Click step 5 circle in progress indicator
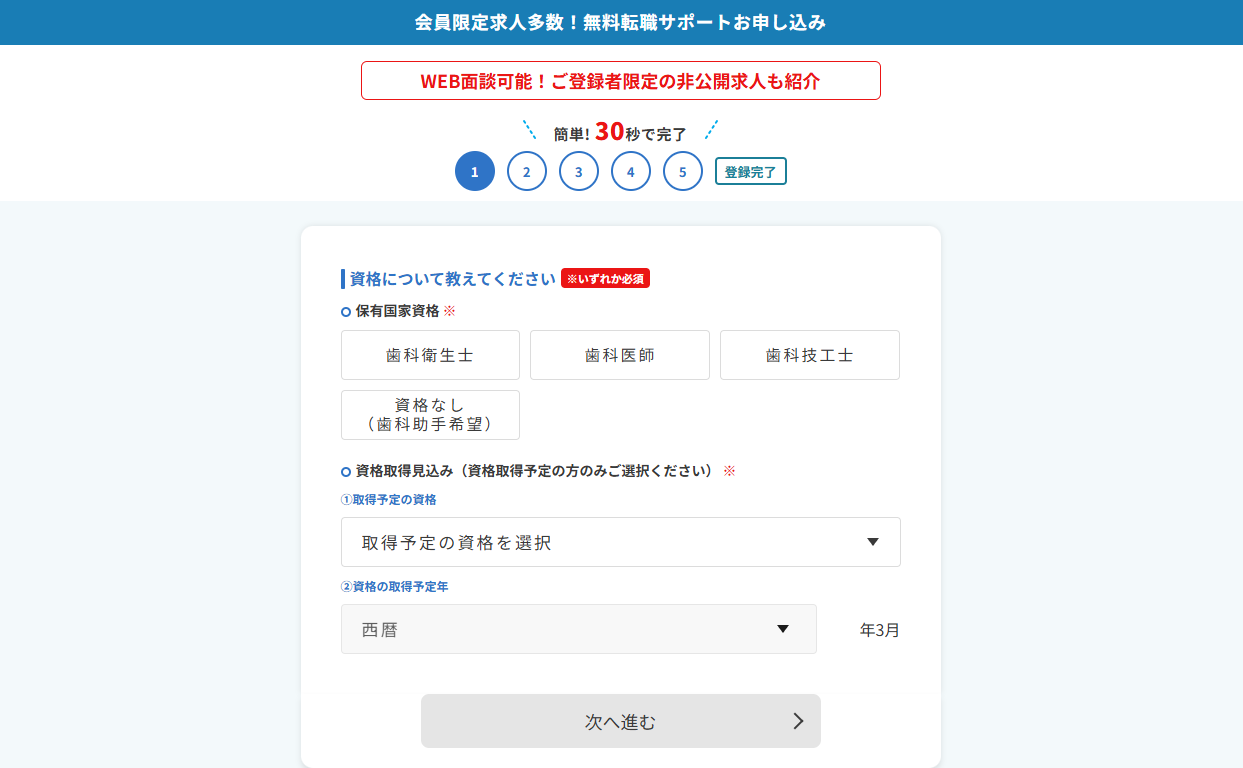The image size is (1243, 768). [x=683, y=171]
